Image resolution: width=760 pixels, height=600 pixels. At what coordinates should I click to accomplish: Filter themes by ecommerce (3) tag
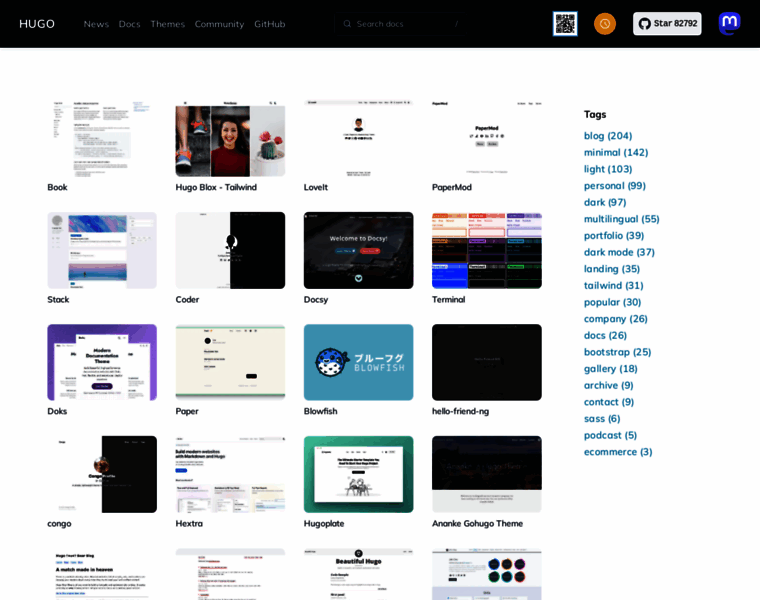(x=618, y=452)
